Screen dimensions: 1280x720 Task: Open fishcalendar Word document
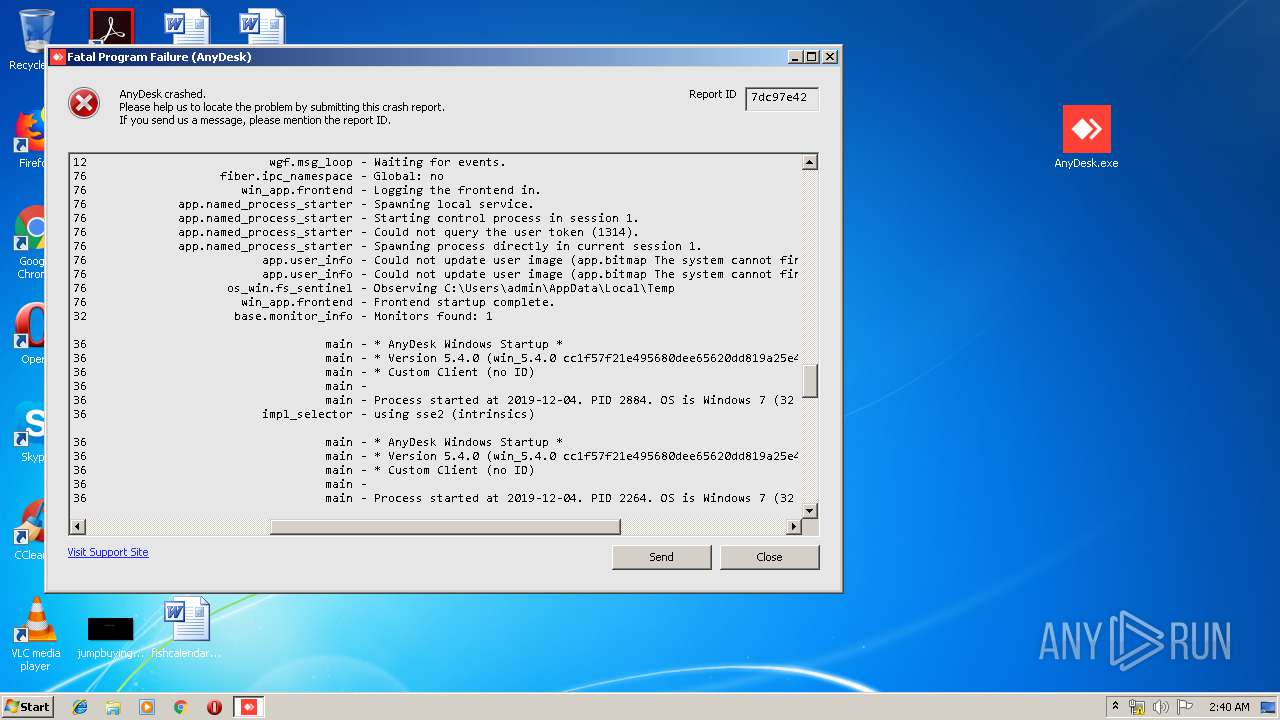point(187,628)
